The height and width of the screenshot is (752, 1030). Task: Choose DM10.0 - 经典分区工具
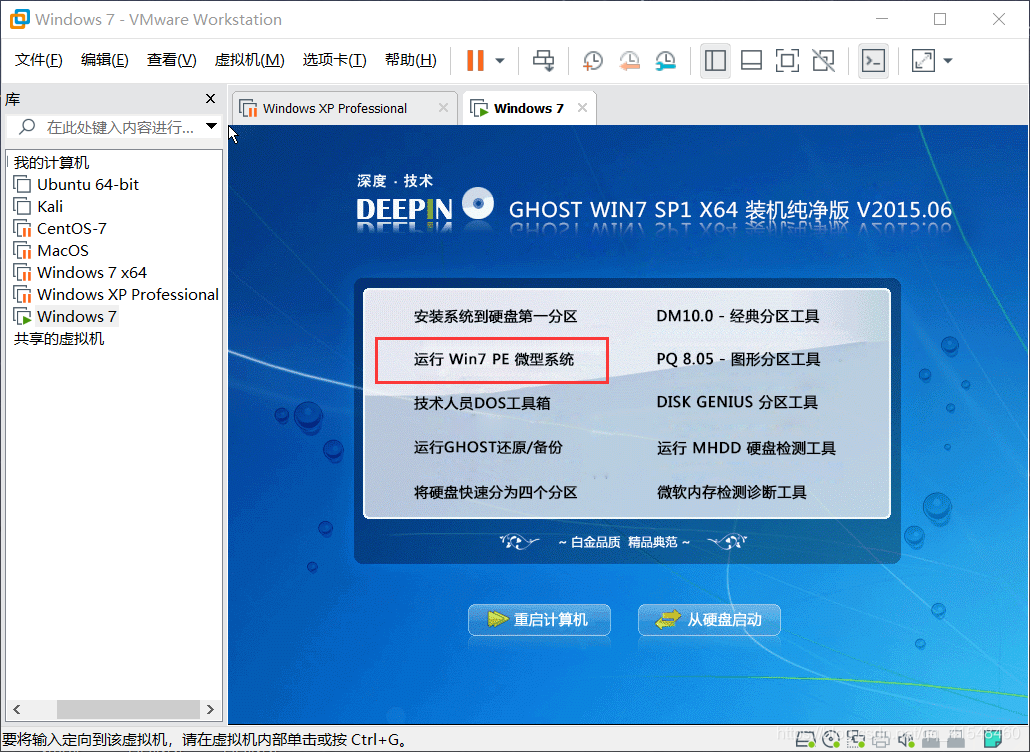(738, 317)
